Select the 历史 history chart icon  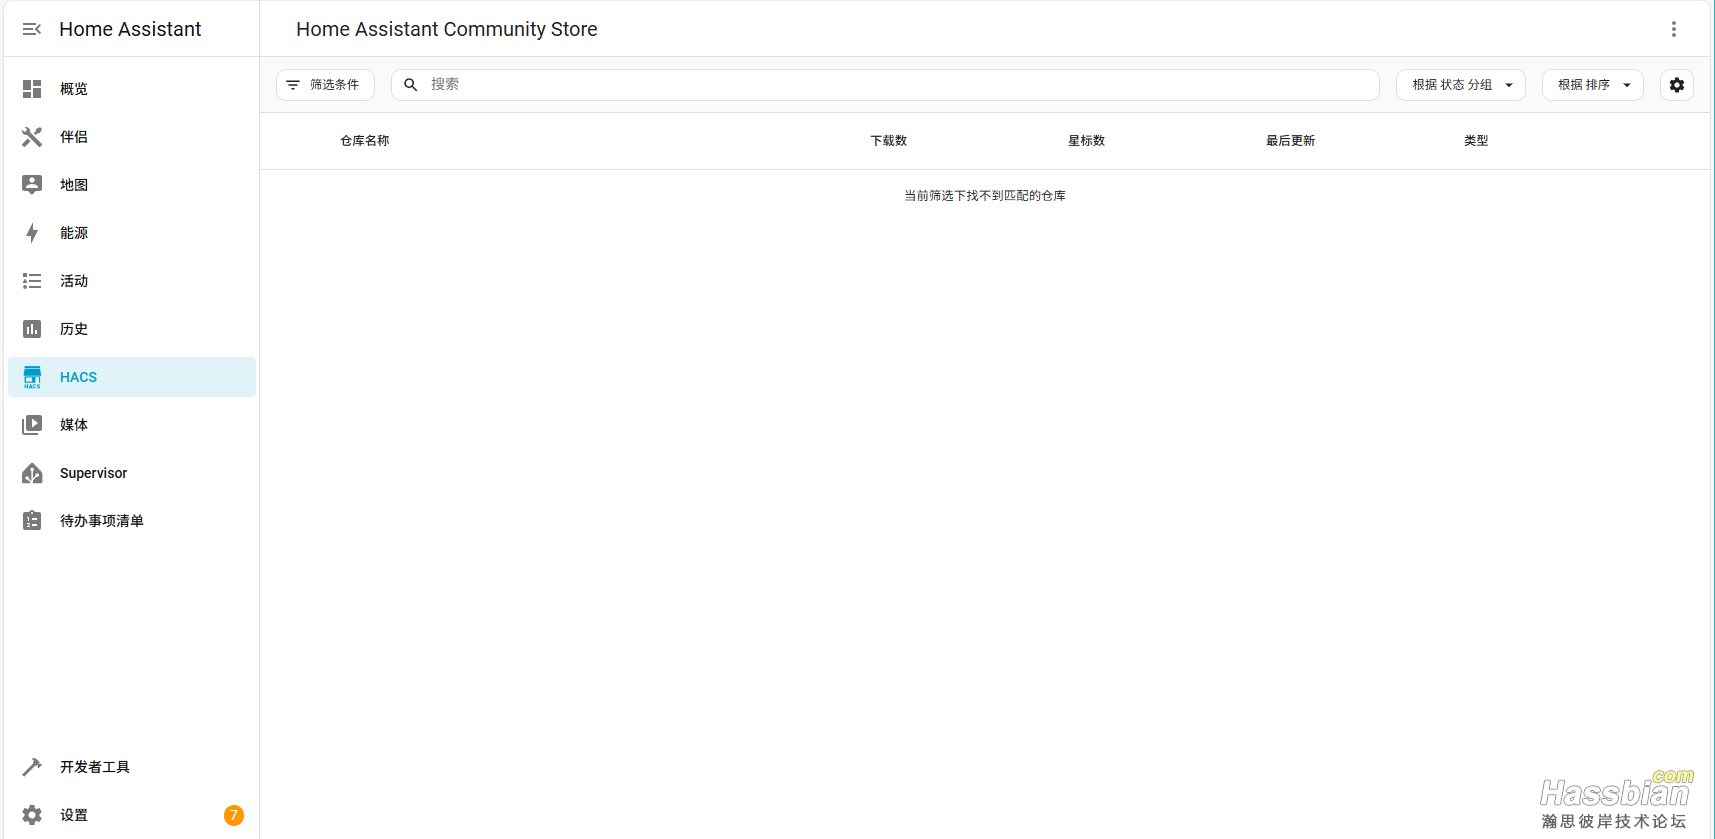(x=32, y=329)
